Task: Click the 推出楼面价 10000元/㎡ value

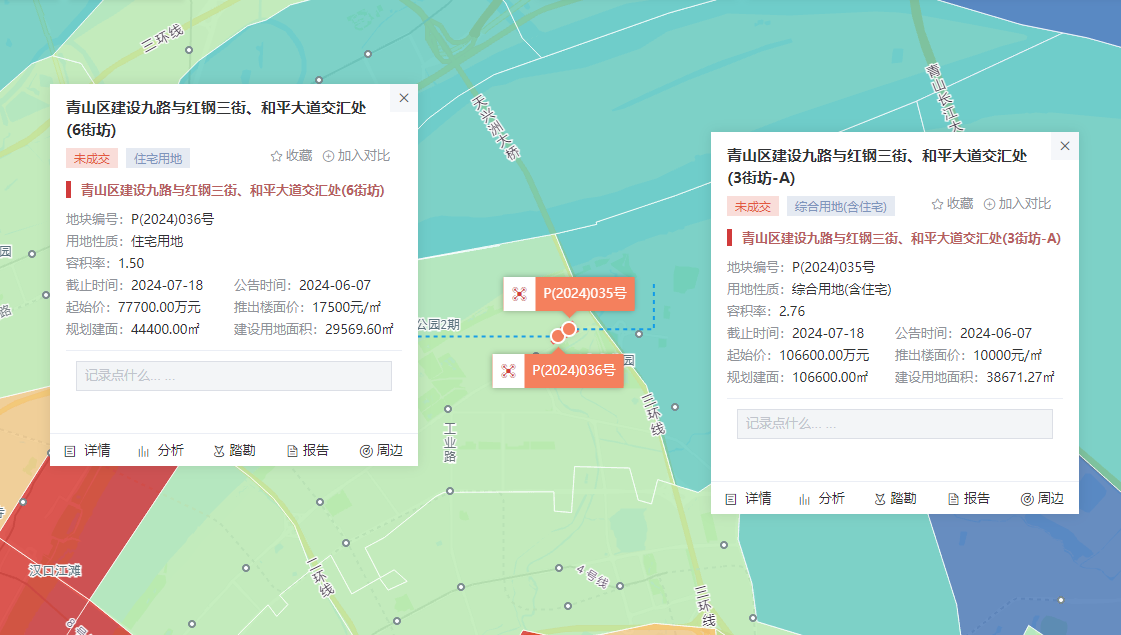Action: click(x=1008, y=355)
